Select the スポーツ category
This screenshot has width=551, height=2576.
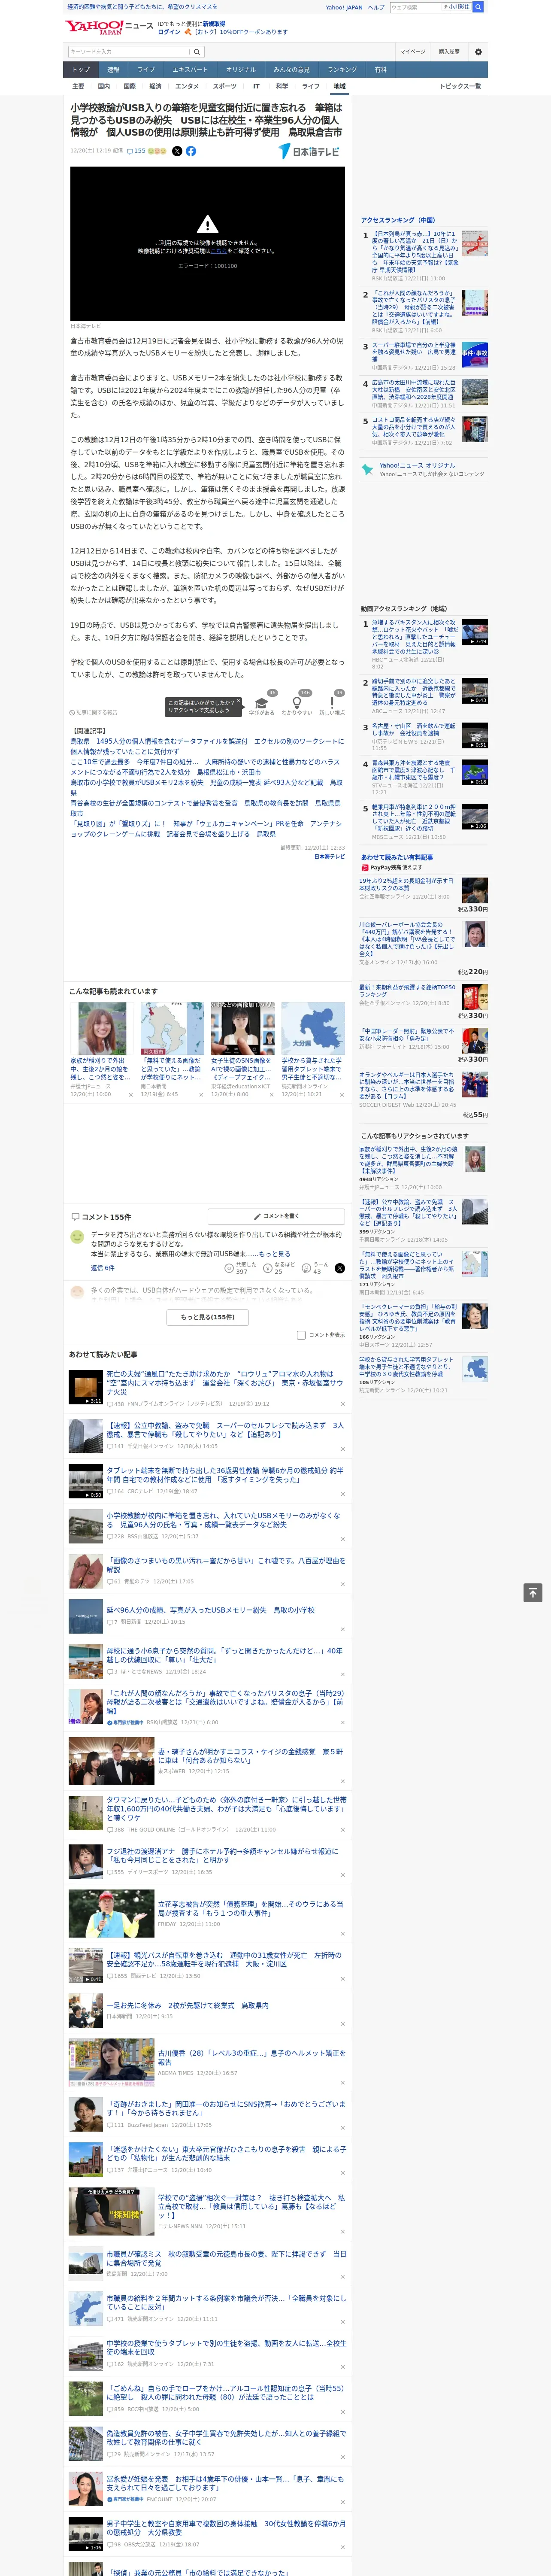tap(225, 86)
